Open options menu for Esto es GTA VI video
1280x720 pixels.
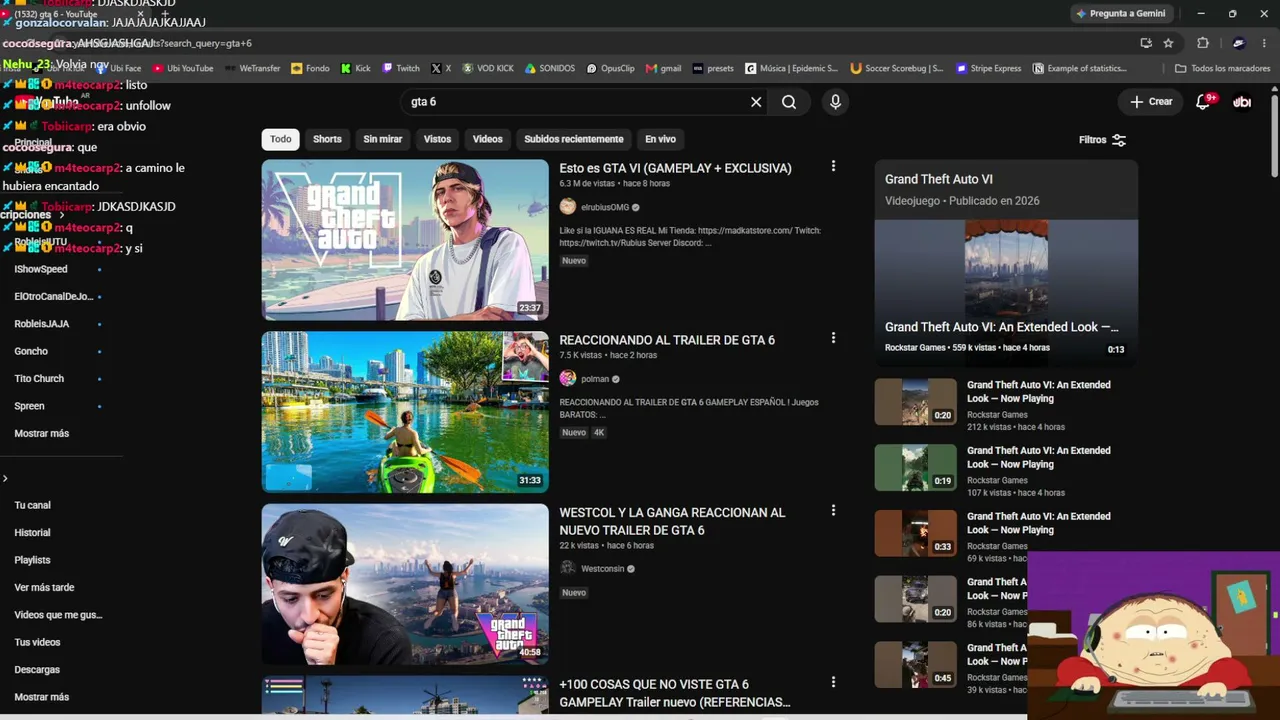(x=833, y=167)
